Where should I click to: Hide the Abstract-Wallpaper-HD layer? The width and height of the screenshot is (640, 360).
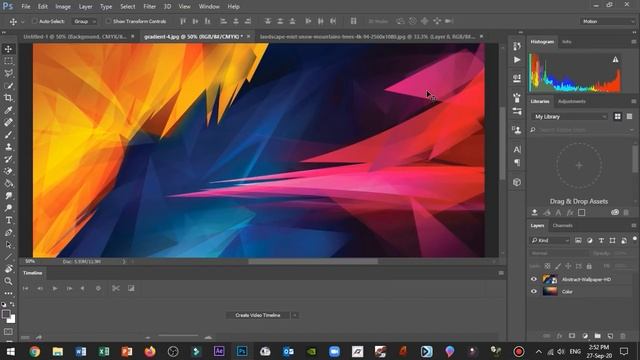534,279
